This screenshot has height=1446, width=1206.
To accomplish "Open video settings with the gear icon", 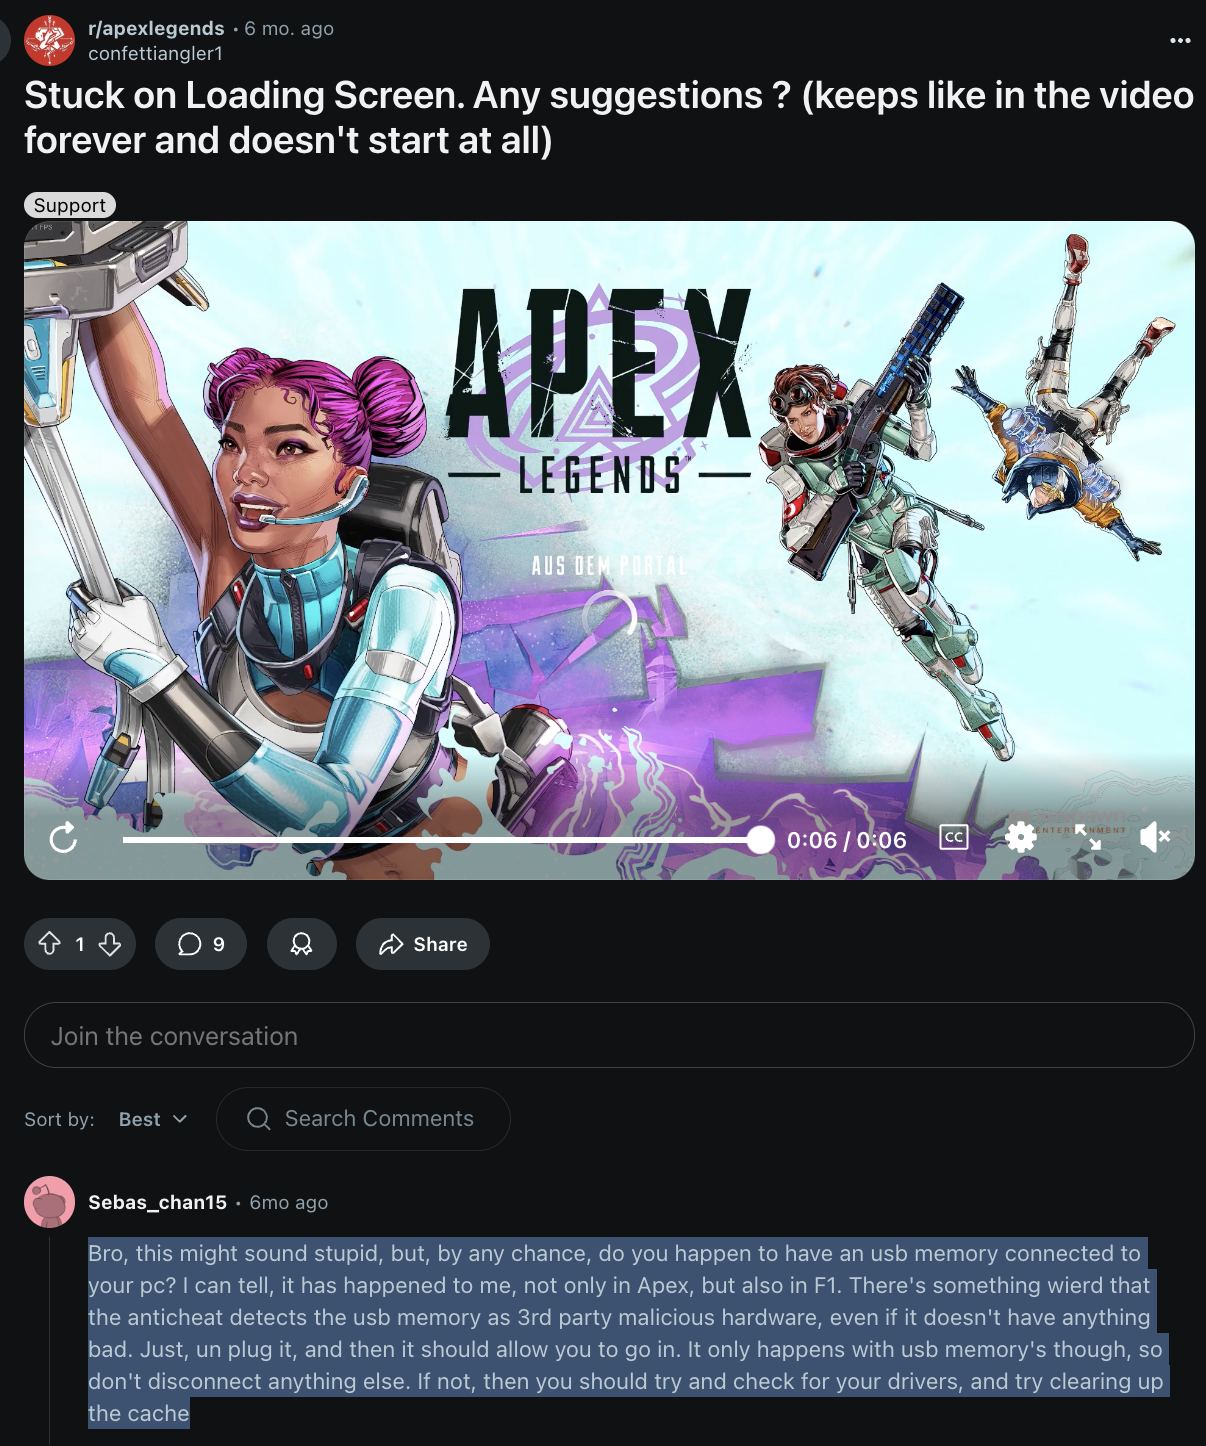I will (x=1021, y=837).
